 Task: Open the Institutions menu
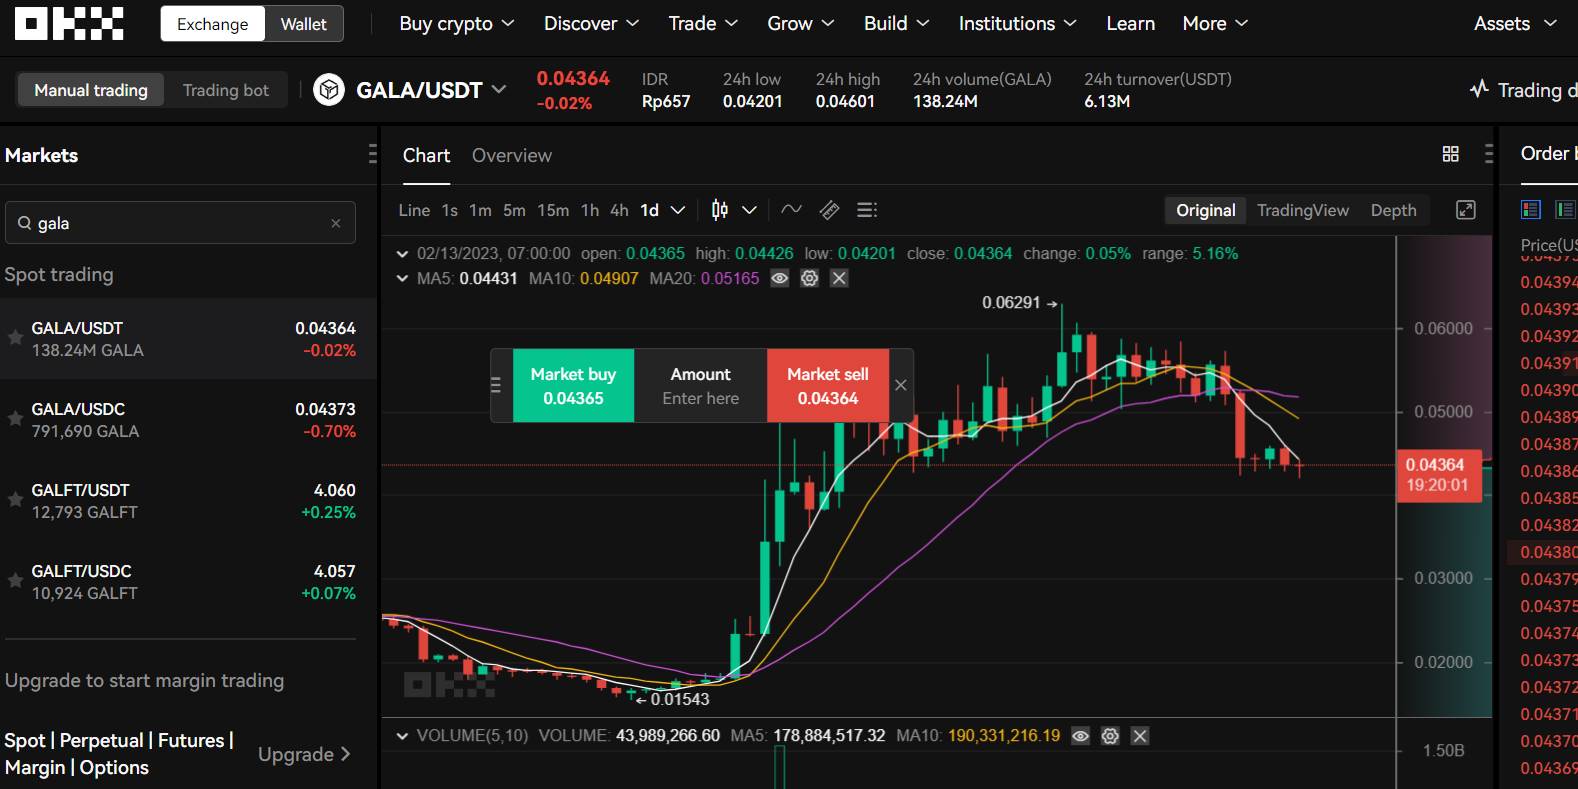coord(1017,24)
